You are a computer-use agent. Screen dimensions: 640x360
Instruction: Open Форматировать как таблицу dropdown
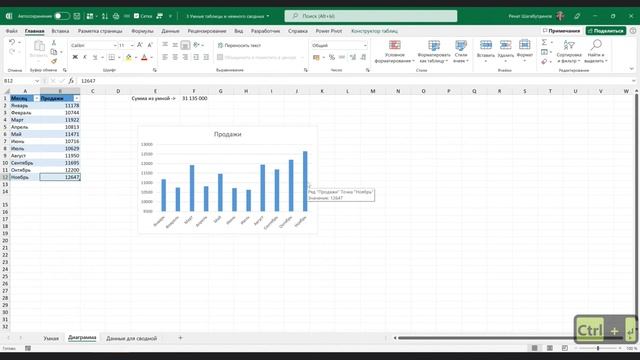pos(433,52)
